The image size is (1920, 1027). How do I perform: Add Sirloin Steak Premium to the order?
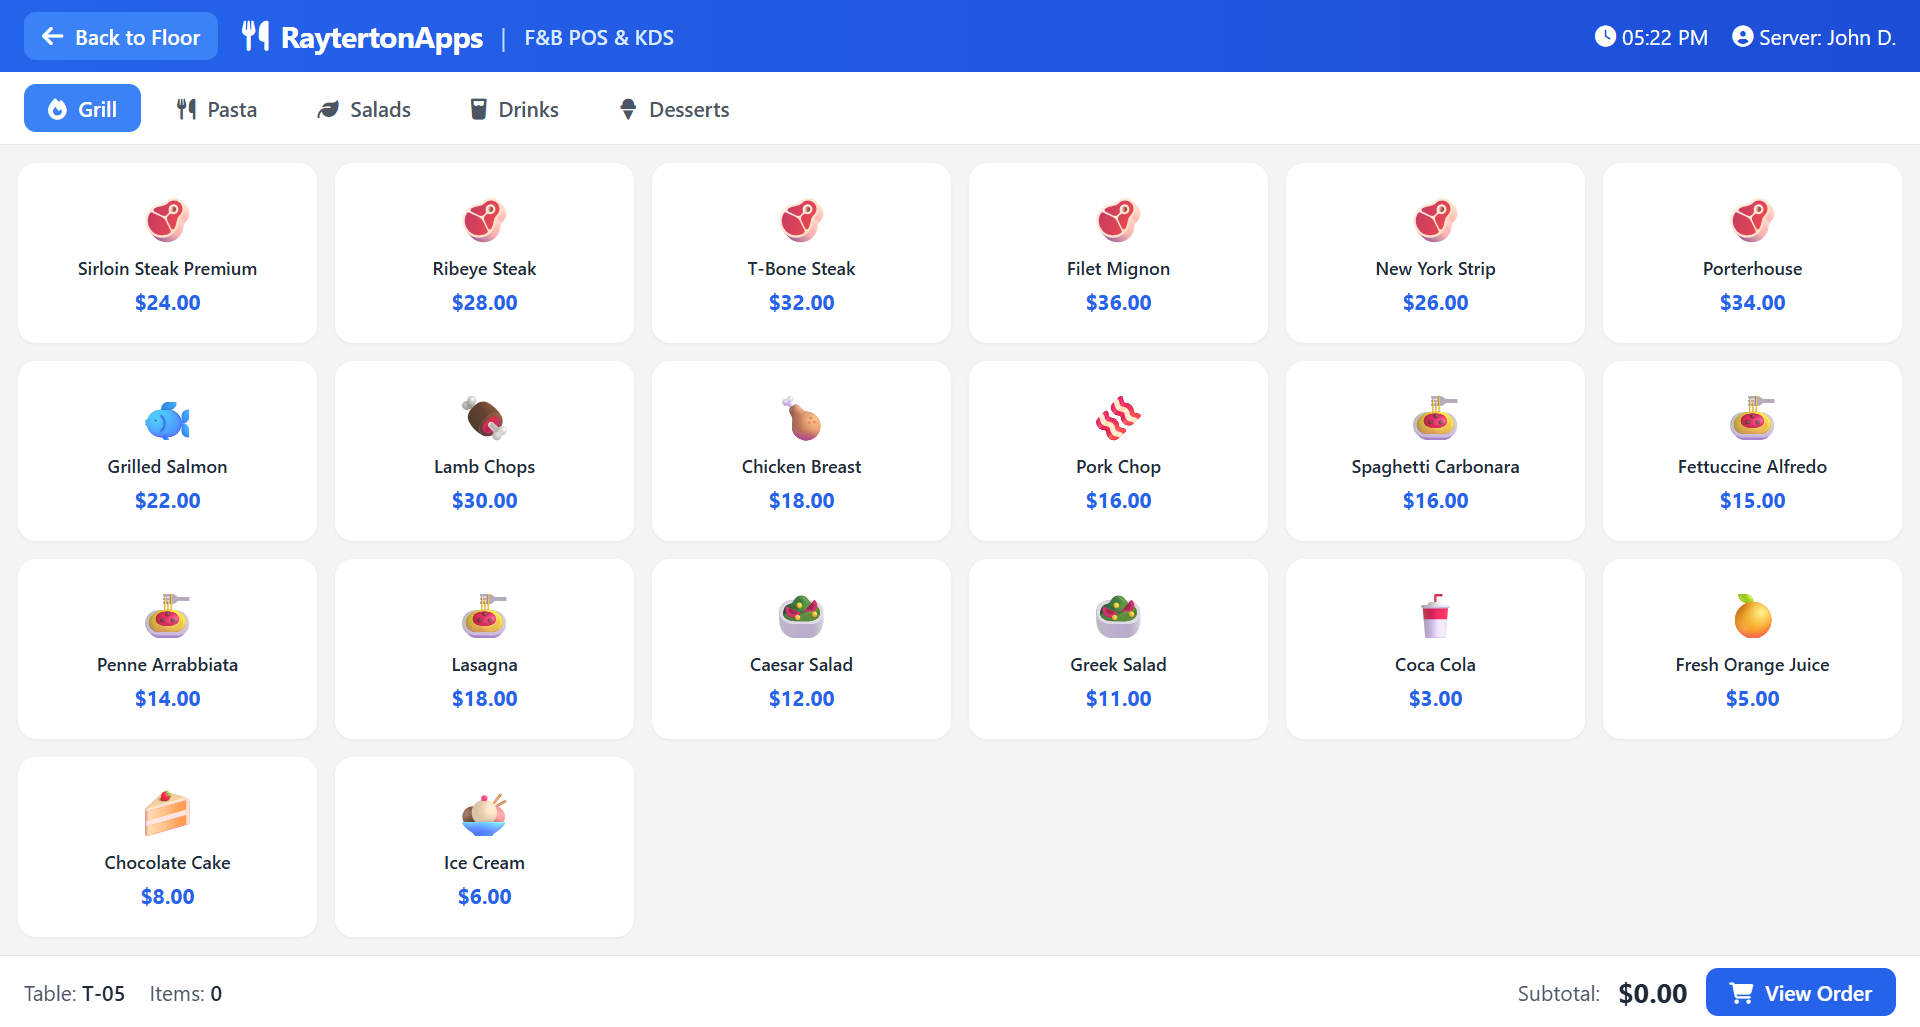tap(167, 252)
